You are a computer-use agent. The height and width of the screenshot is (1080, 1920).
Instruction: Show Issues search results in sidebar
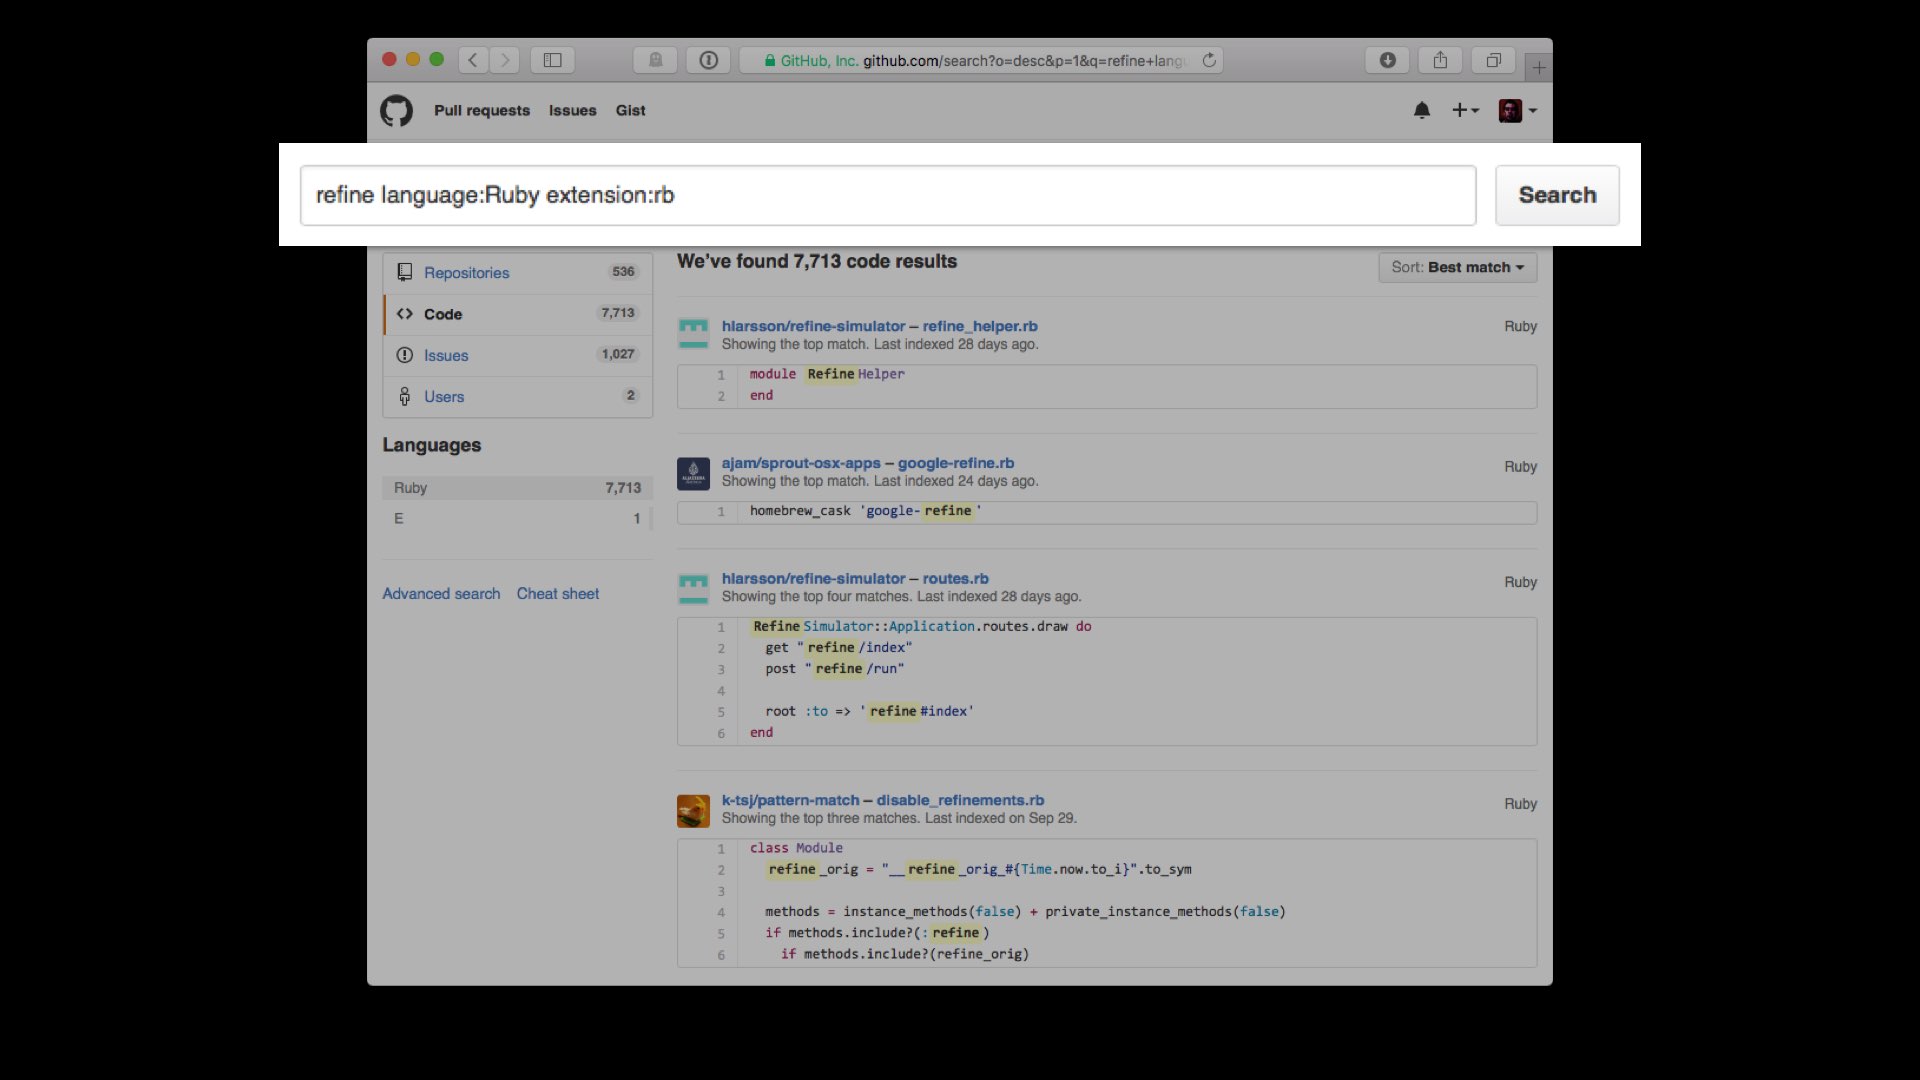(x=518, y=355)
